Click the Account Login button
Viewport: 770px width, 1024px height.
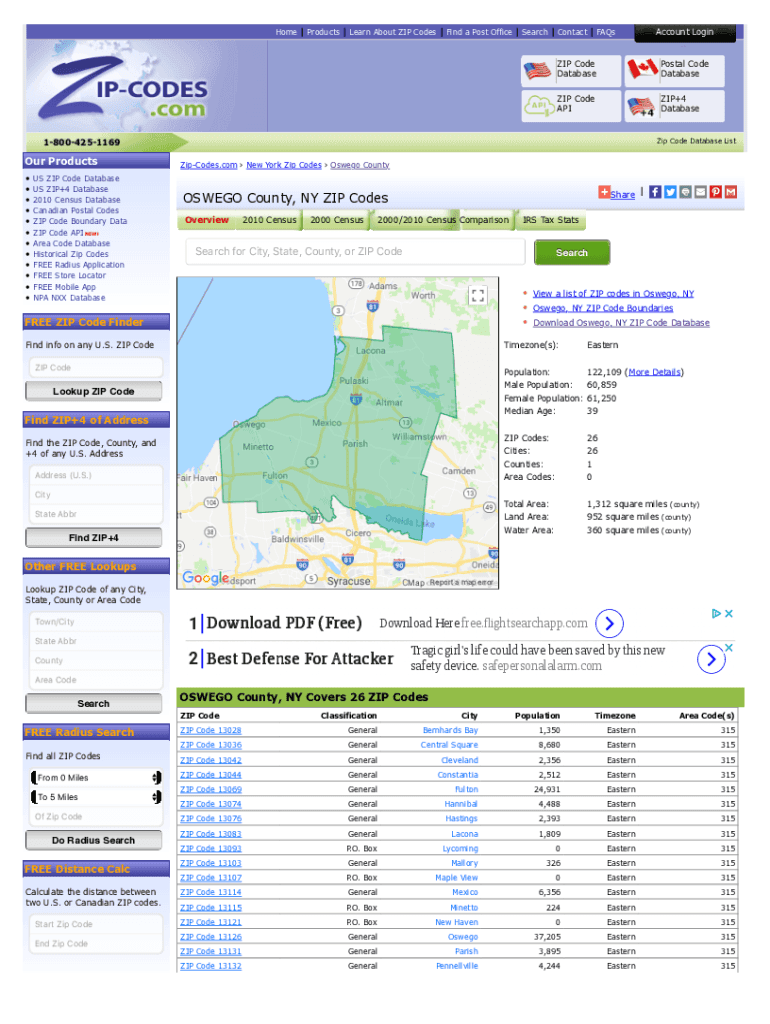pos(685,32)
